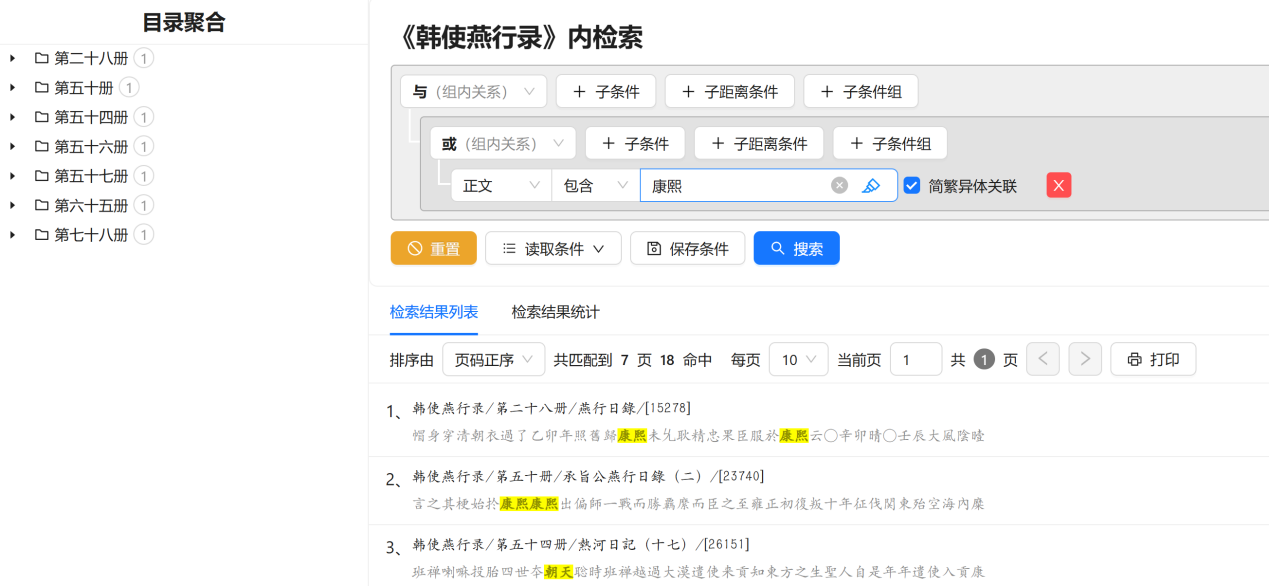Clear the 康熙 search input text
The image size is (1269, 586).
pyautogui.click(x=839, y=185)
